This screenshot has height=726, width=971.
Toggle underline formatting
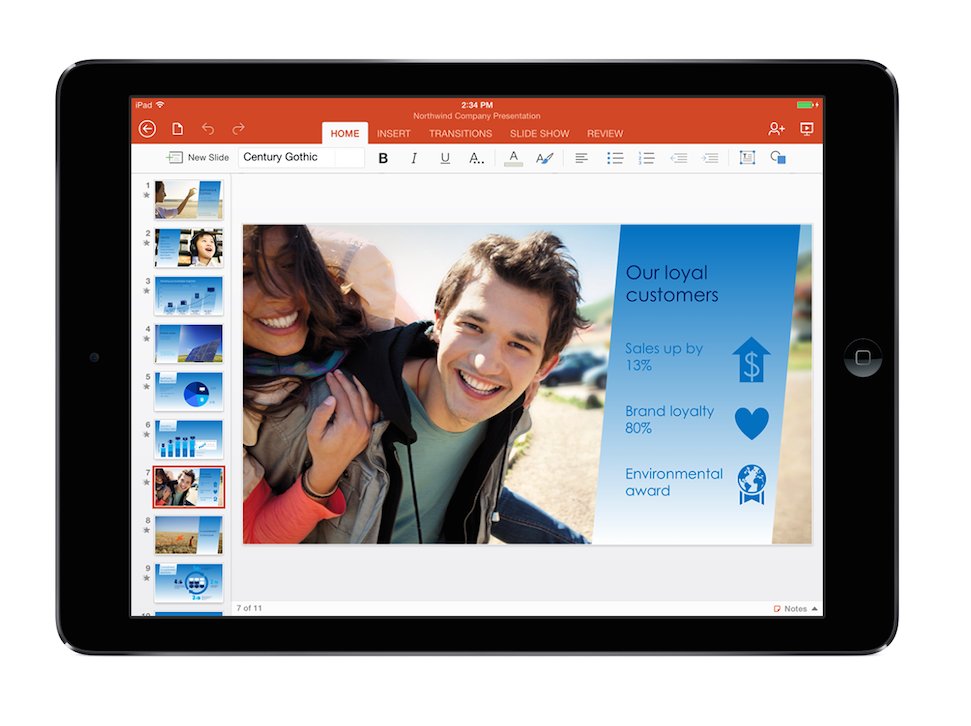click(x=445, y=158)
